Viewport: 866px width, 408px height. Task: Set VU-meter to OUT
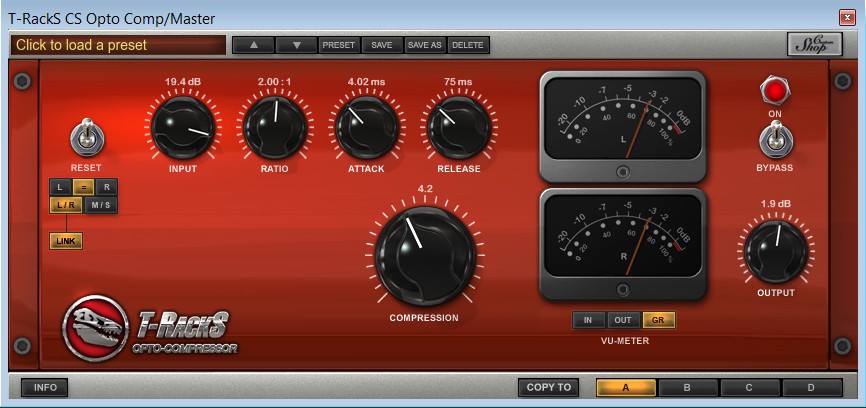click(x=624, y=320)
